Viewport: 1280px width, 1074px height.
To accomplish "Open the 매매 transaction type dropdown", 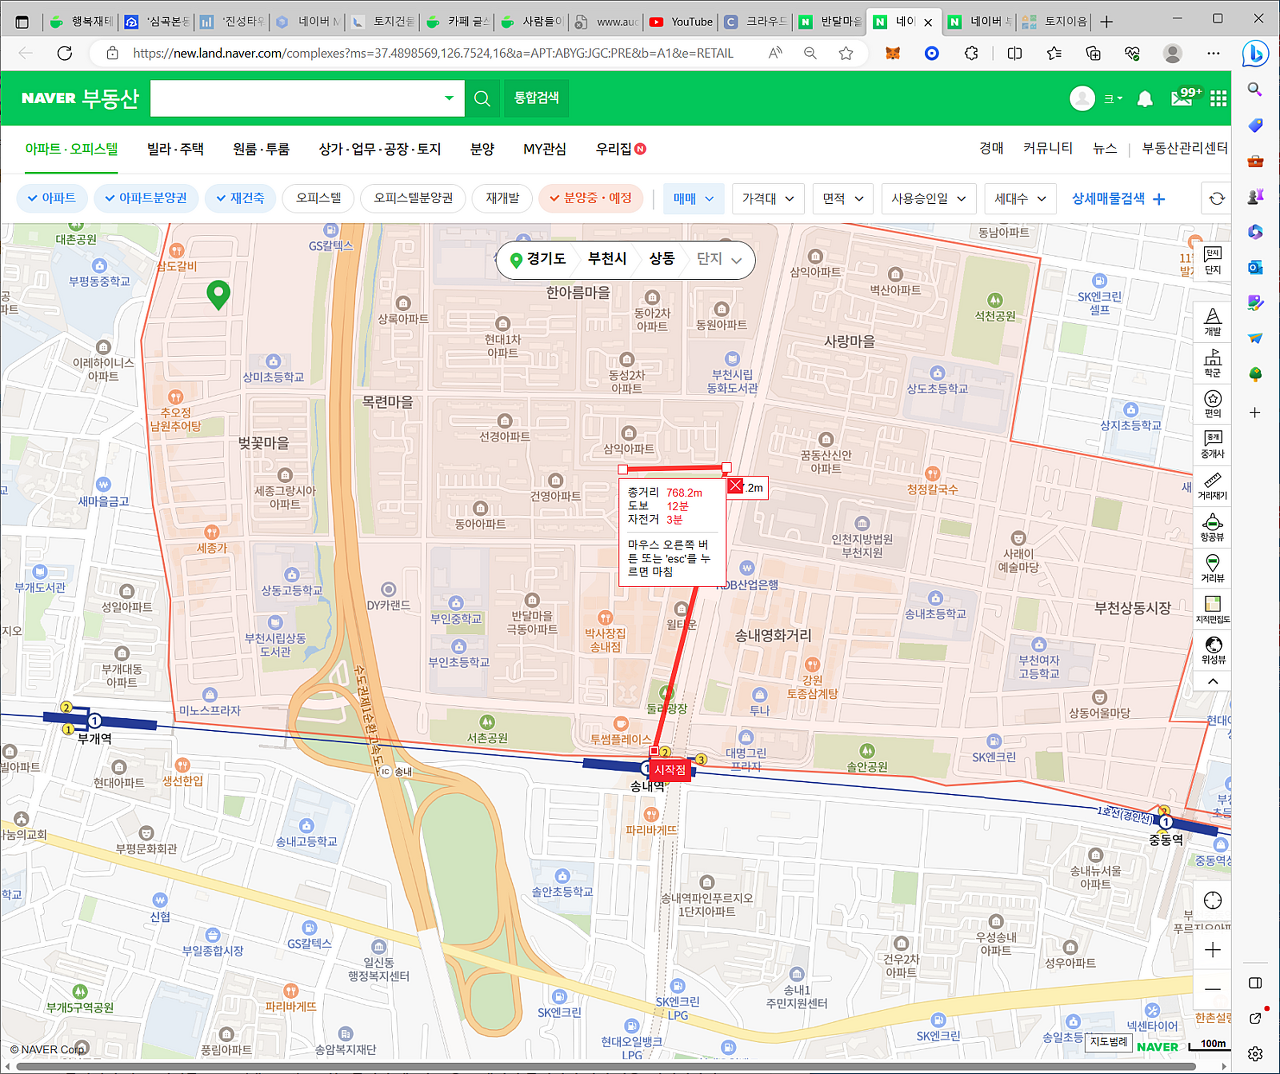I will [693, 199].
